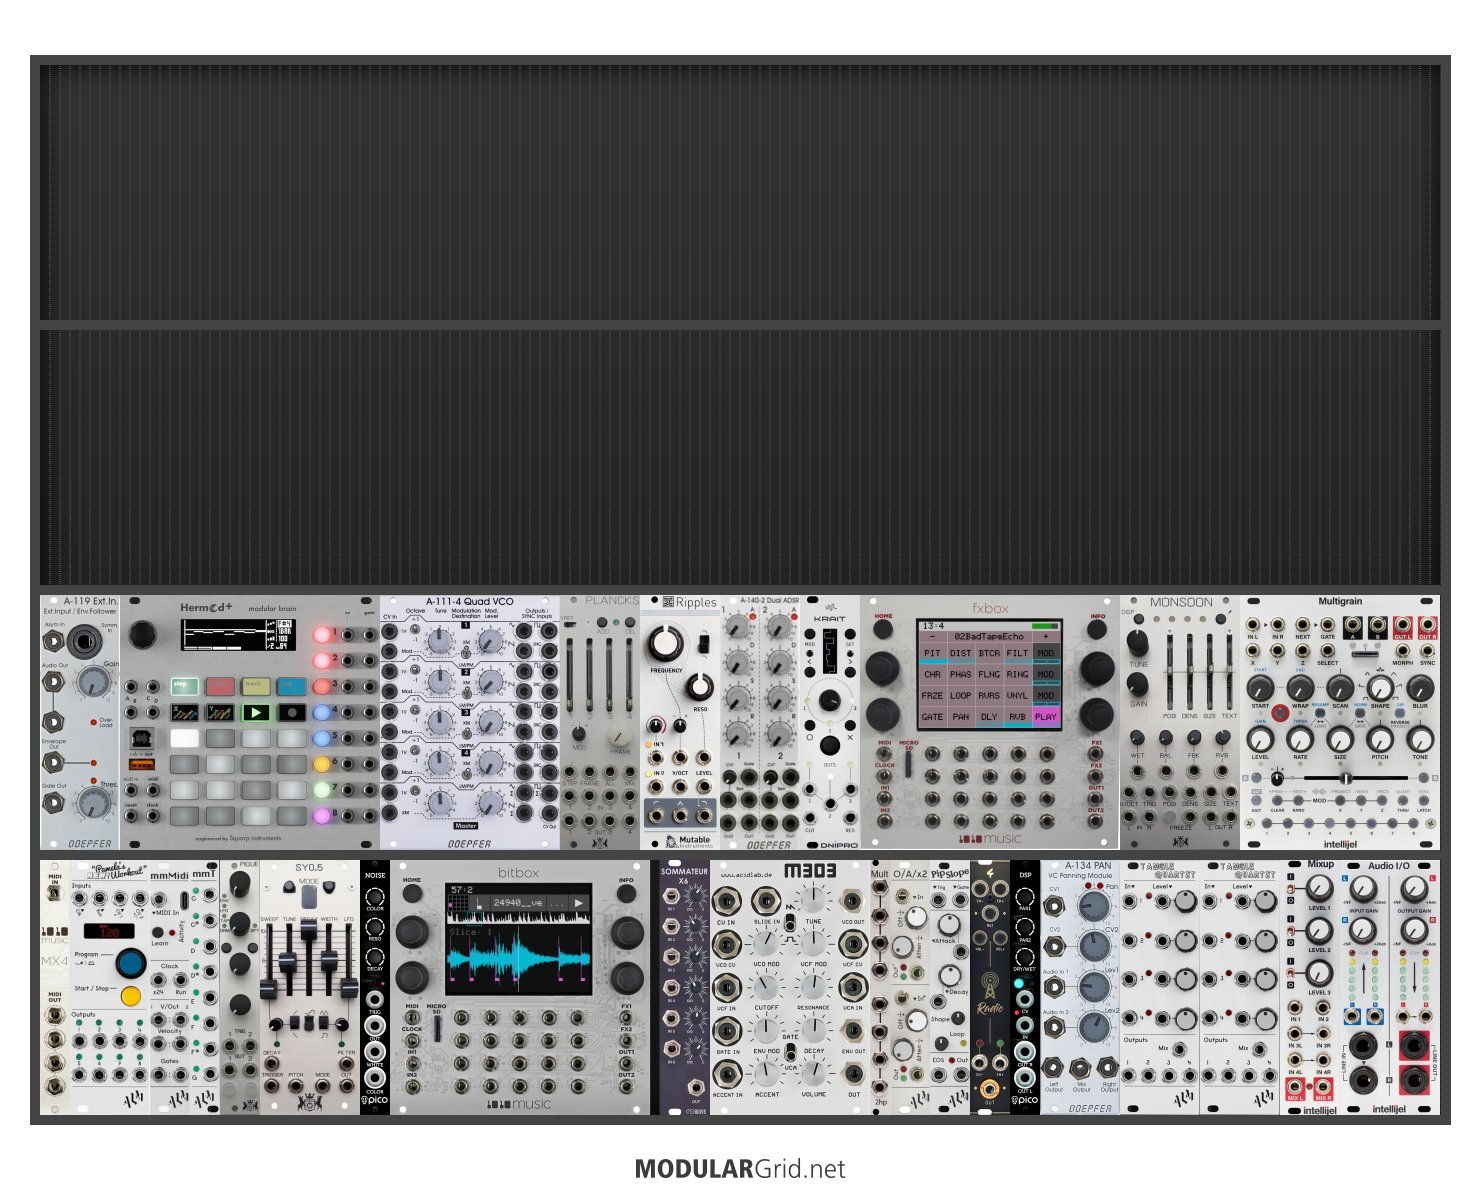Tap the green step button on Hermod+
Viewport: 1481px width, 1190px height.
185,686
